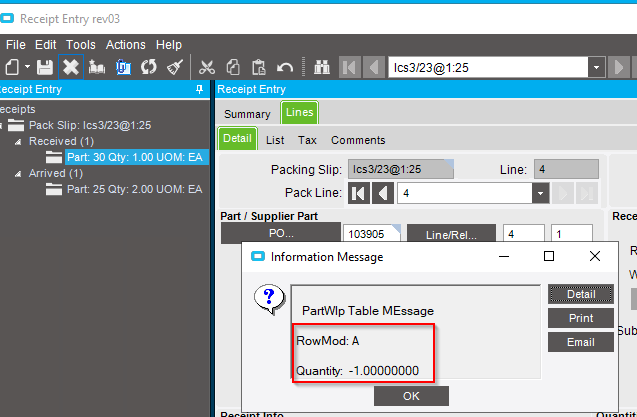This screenshot has height=417, width=637.
Task: Click the PO... button
Action: [281, 233]
